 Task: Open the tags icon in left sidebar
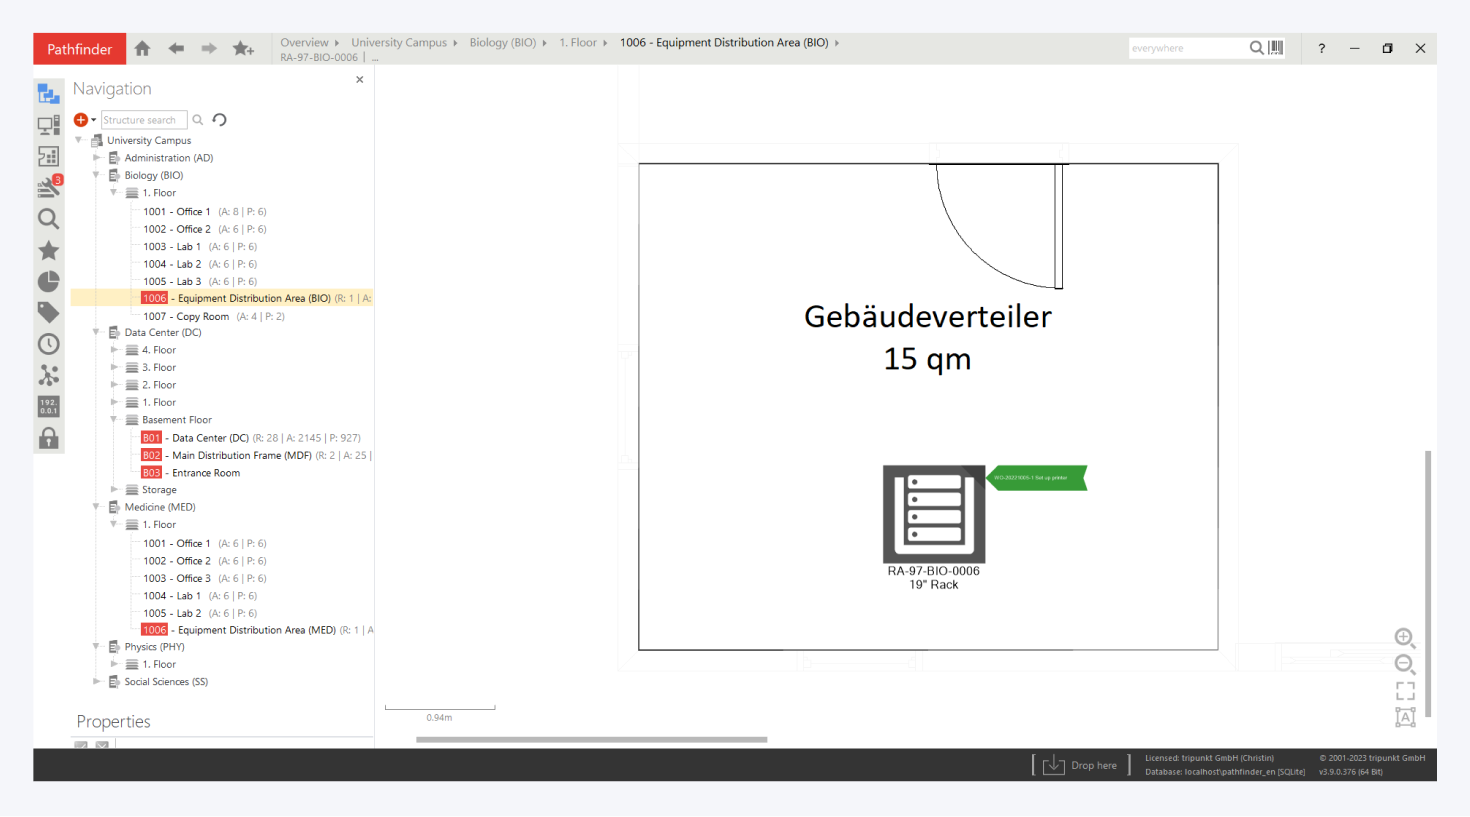[x=48, y=313]
